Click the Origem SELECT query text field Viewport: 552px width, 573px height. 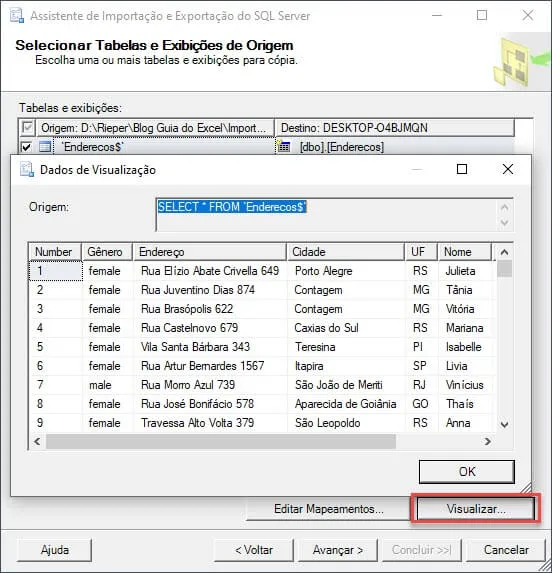coord(334,215)
